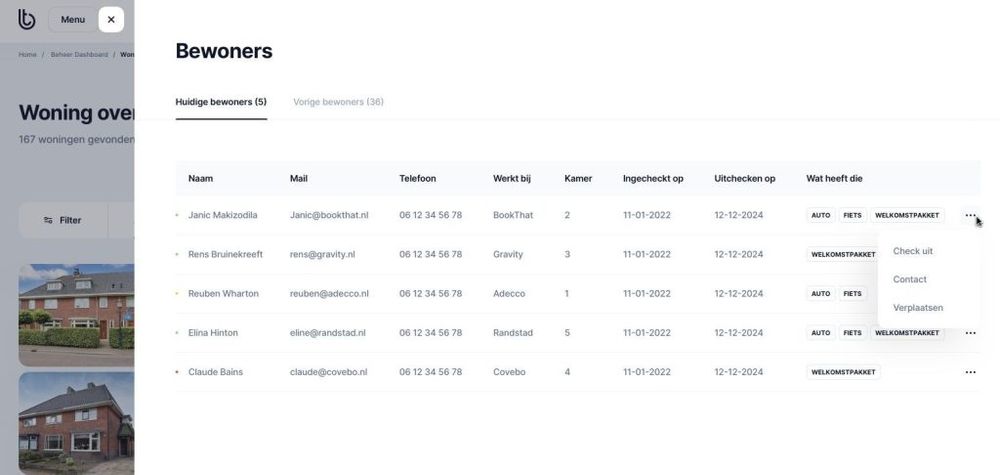Click AUTO tag in Elina's row
Viewport: 1000px width, 475px height.
[x=821, y=333]
